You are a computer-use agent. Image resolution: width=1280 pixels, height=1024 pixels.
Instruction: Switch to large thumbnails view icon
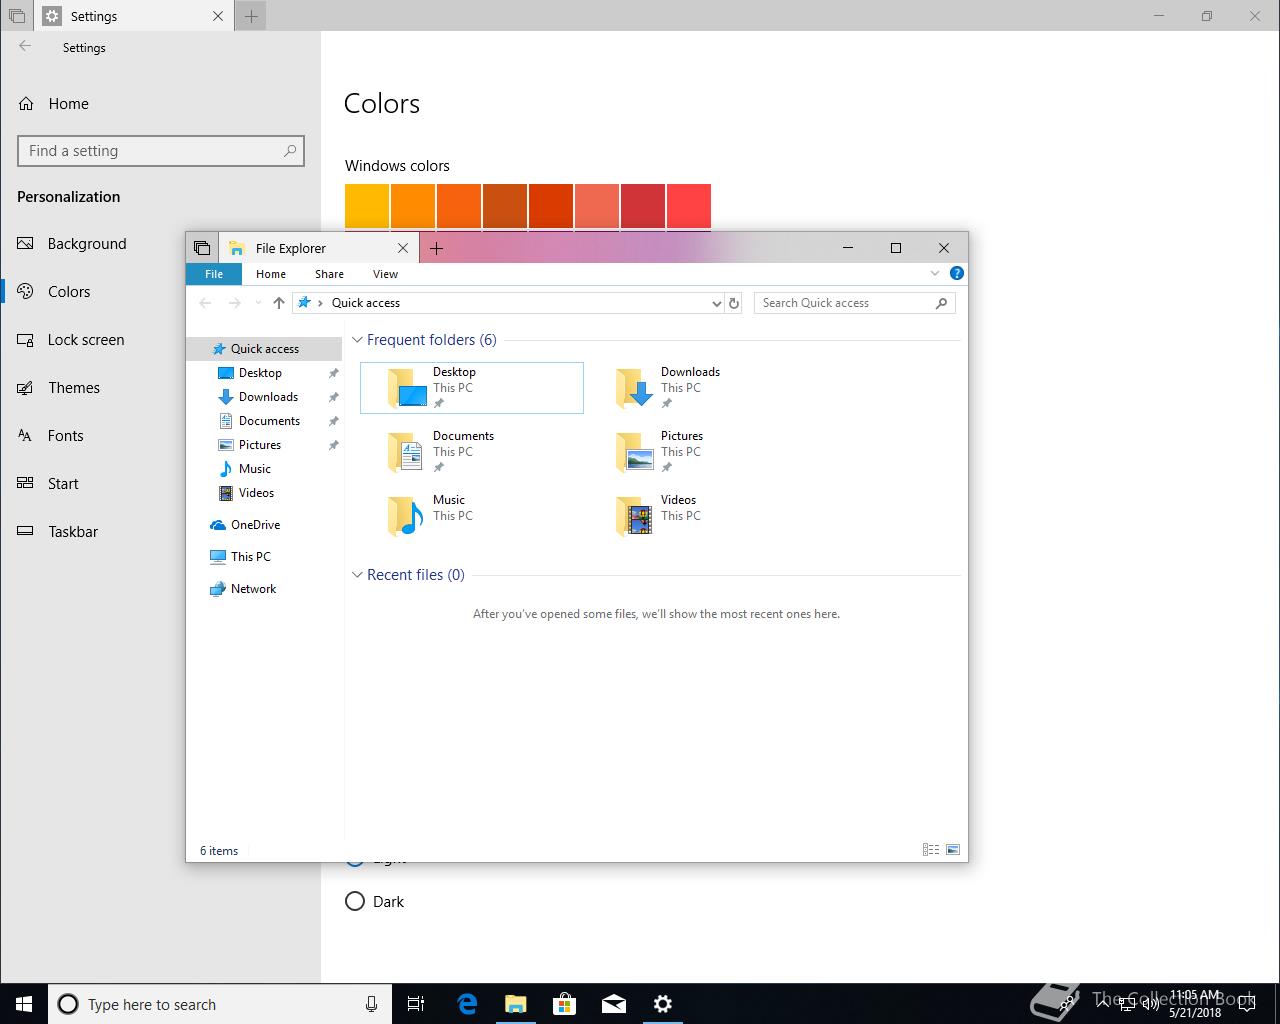953,850
